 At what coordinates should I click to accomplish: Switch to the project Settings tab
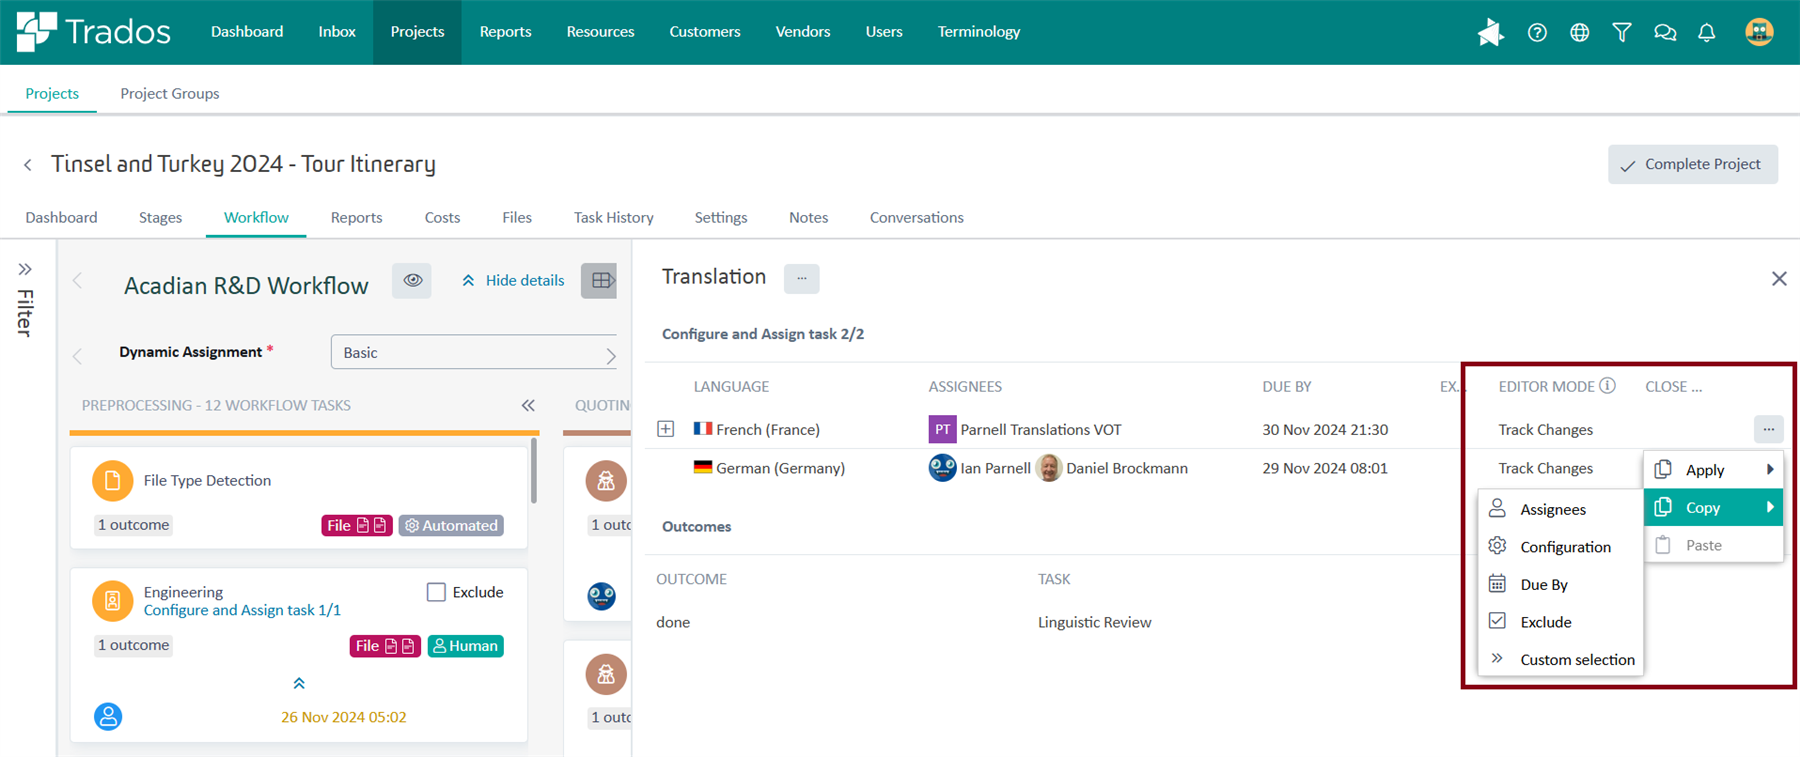click(721, 217)
